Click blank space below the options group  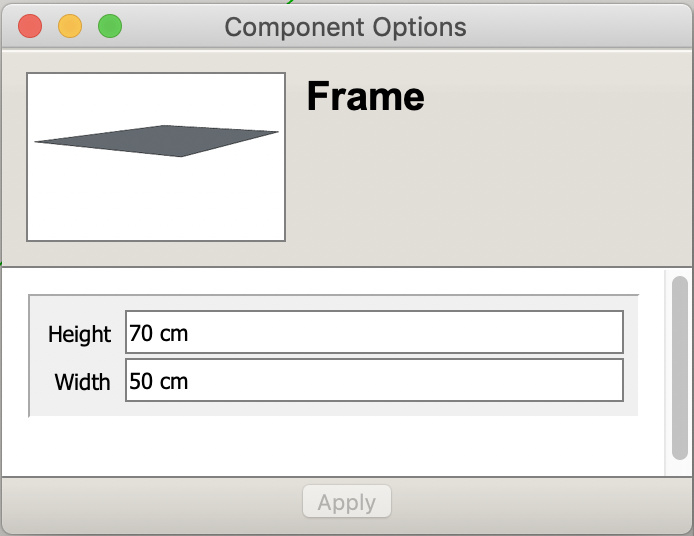pyautogui.click(x=333, y=446)
